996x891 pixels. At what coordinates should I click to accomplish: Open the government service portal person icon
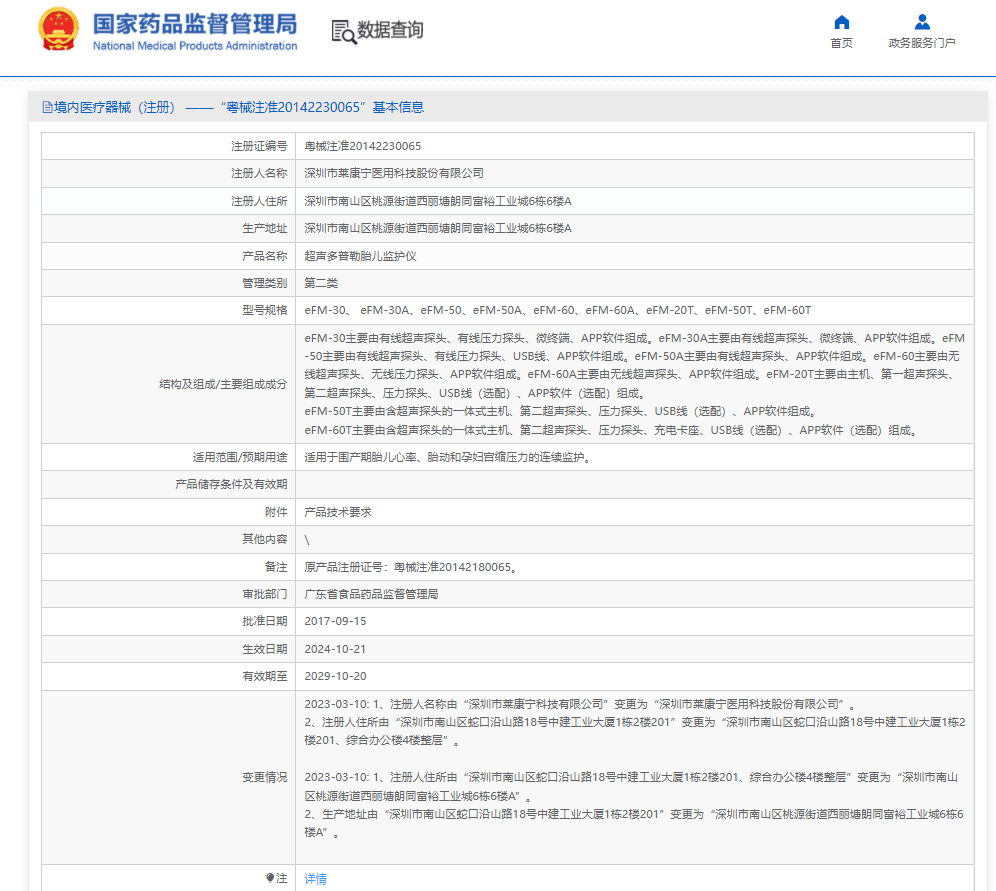(922, 22)
